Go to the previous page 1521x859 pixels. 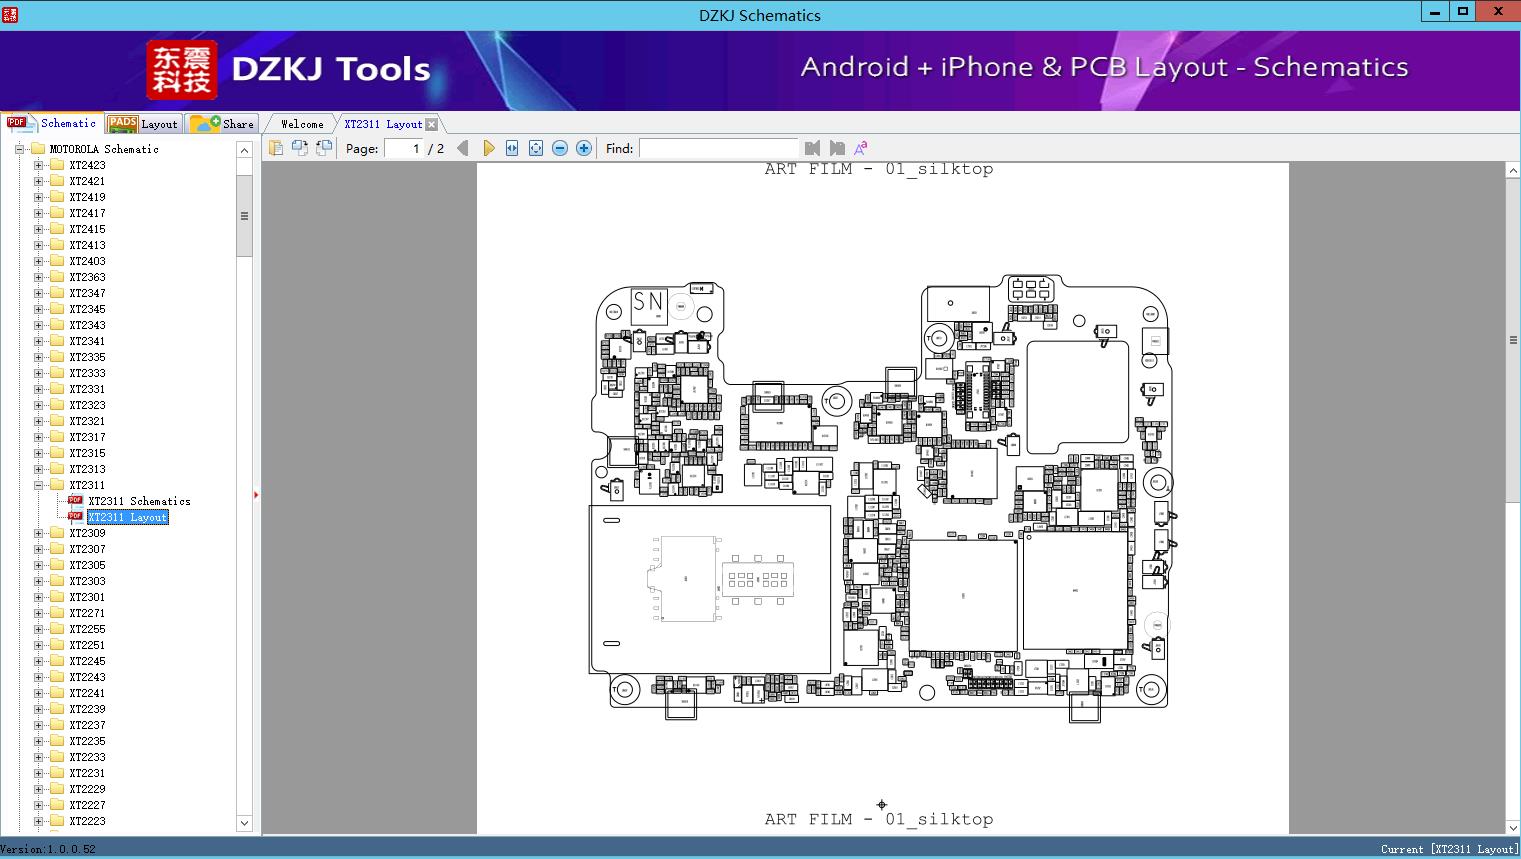coord(462,148)
